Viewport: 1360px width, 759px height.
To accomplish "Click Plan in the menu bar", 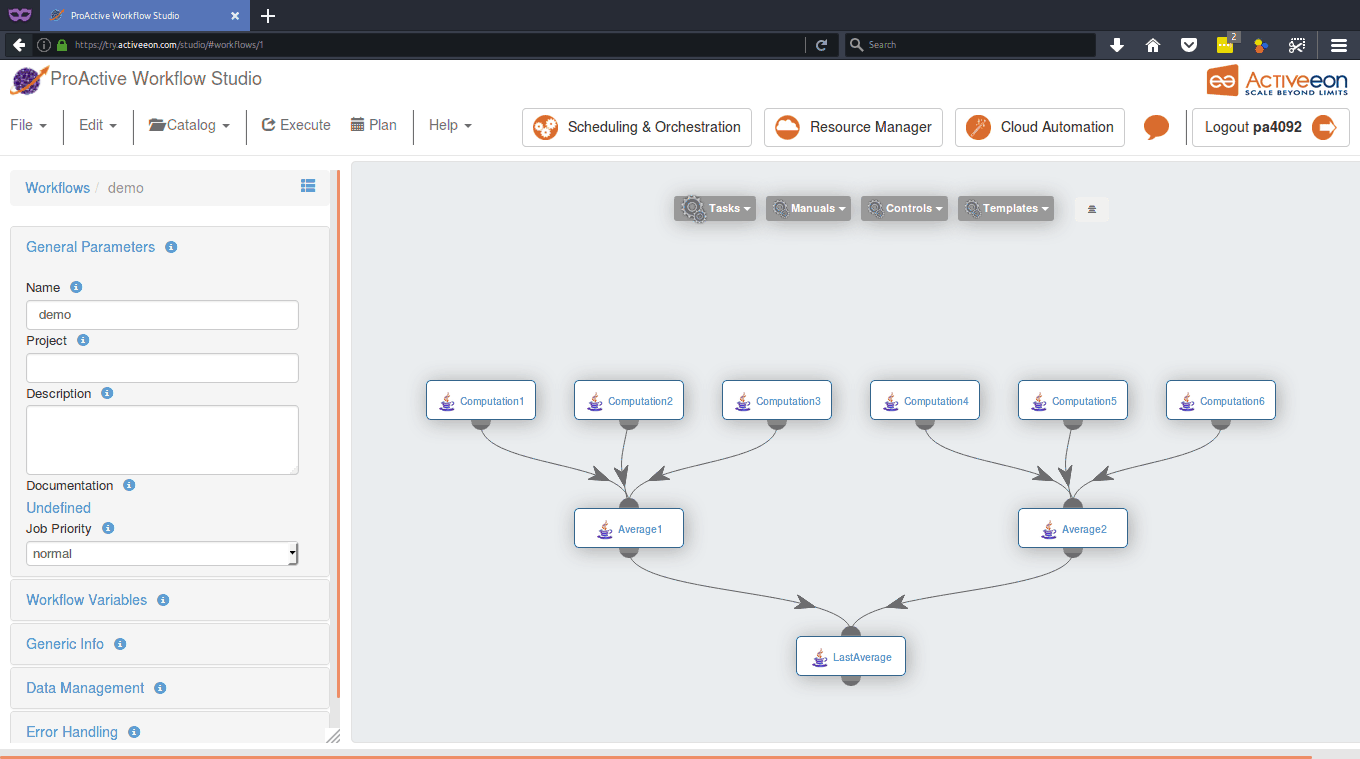I will 374,125.
